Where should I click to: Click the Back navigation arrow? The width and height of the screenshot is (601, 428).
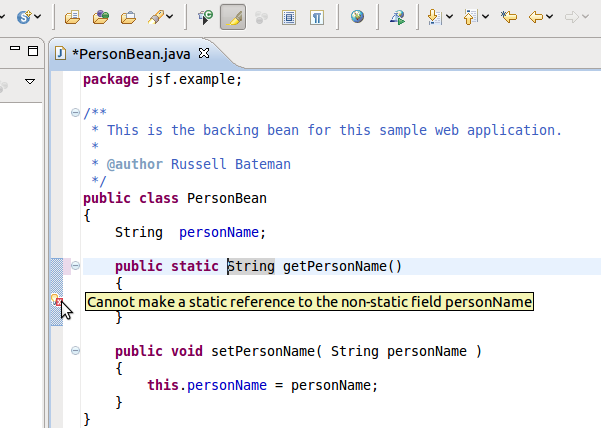click(x=536, y=17)
